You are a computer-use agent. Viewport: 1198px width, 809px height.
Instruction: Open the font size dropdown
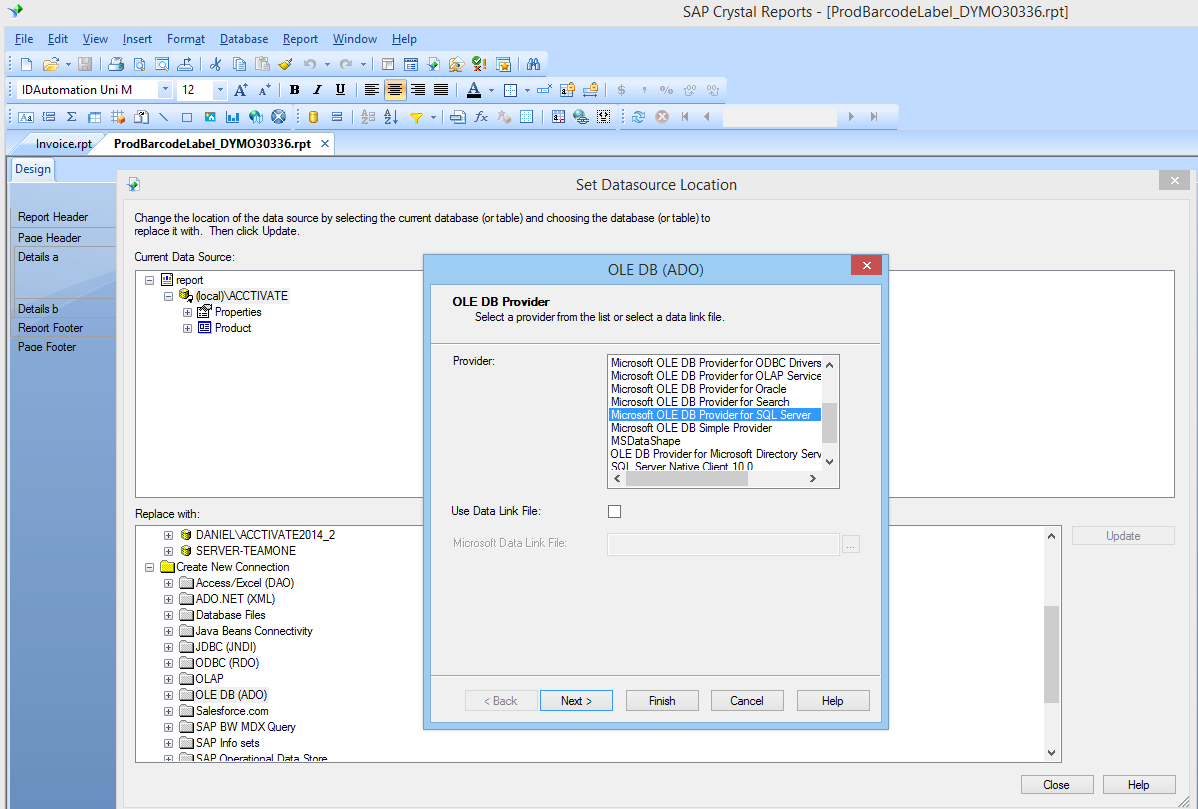coord(220,90)
